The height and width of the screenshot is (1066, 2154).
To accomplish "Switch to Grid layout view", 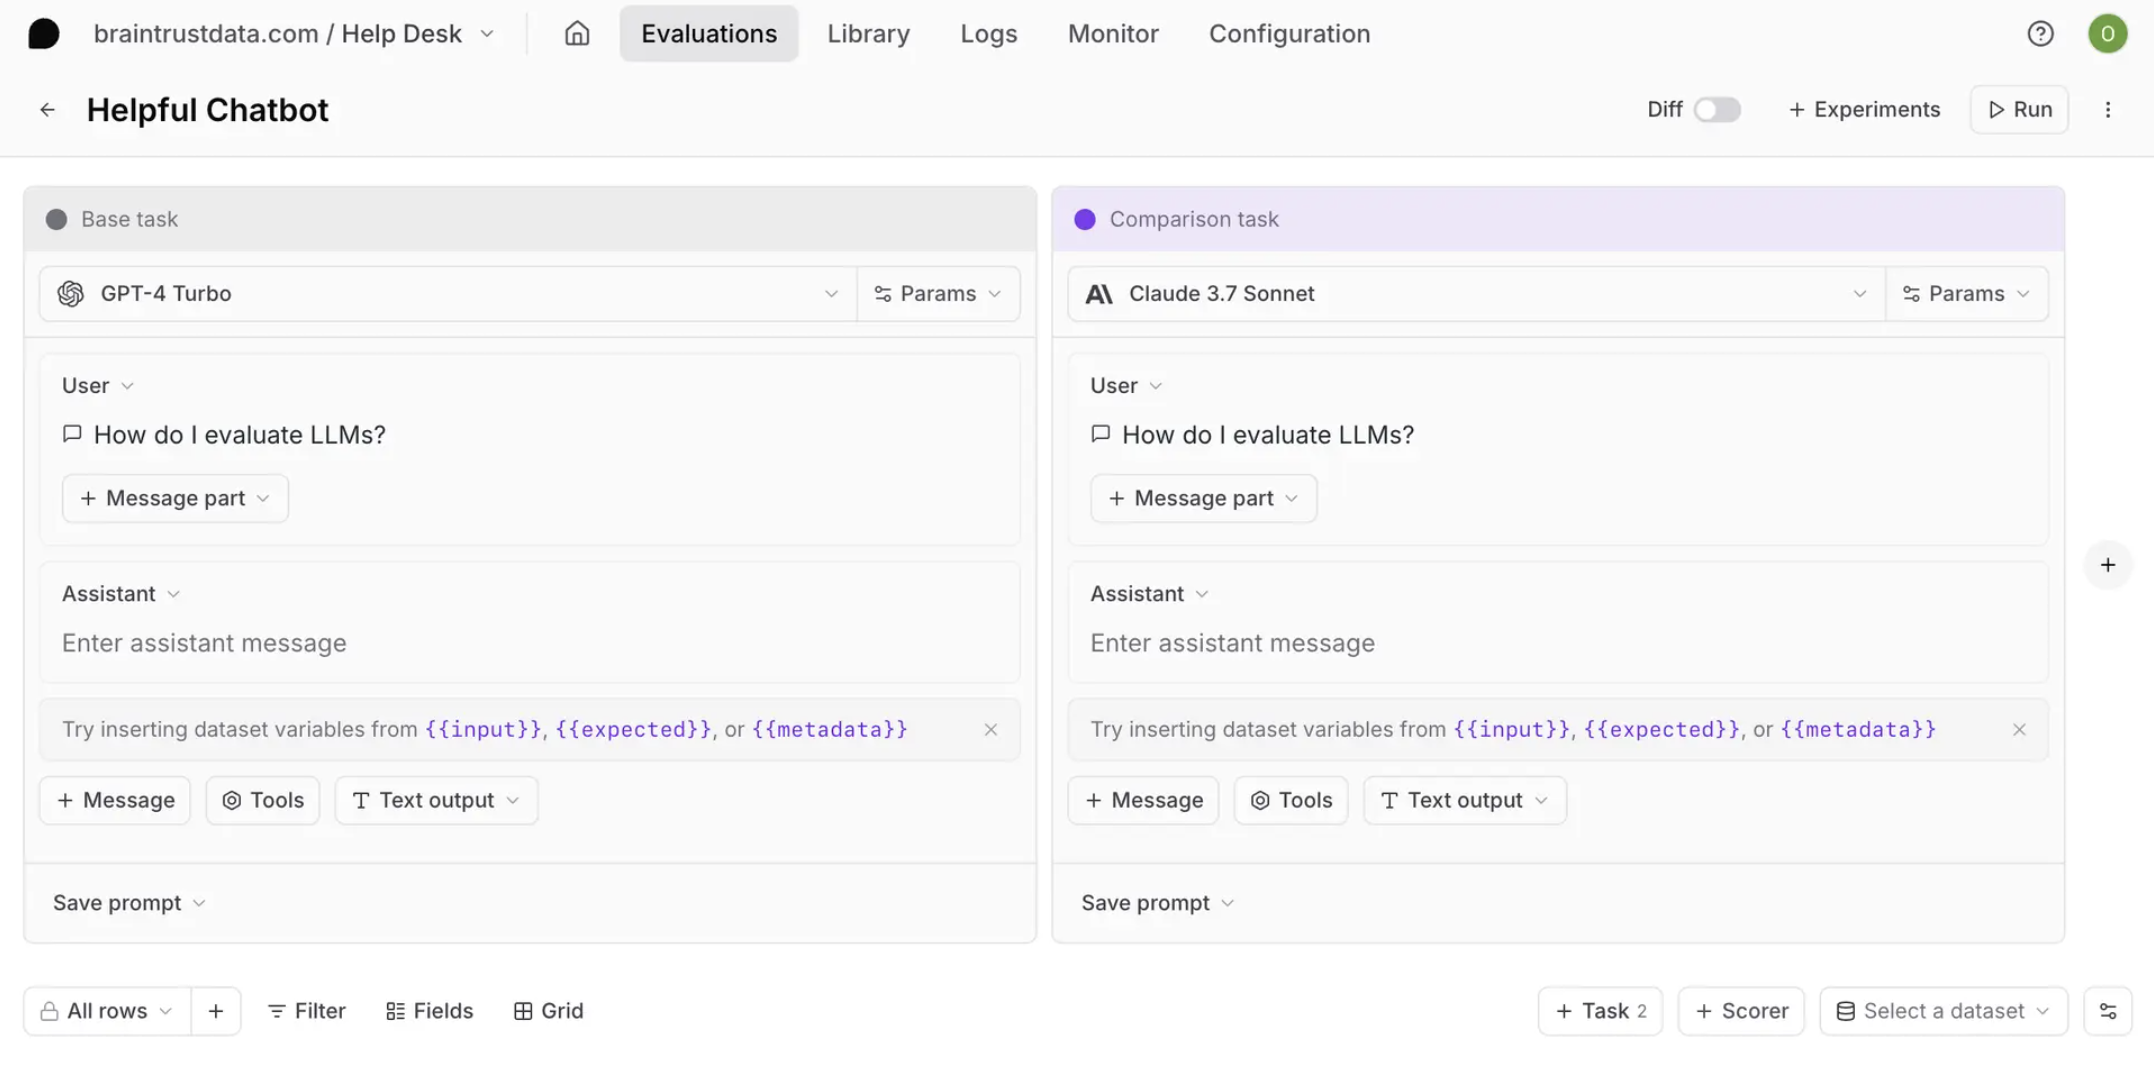I will [x=548, y=1011].
